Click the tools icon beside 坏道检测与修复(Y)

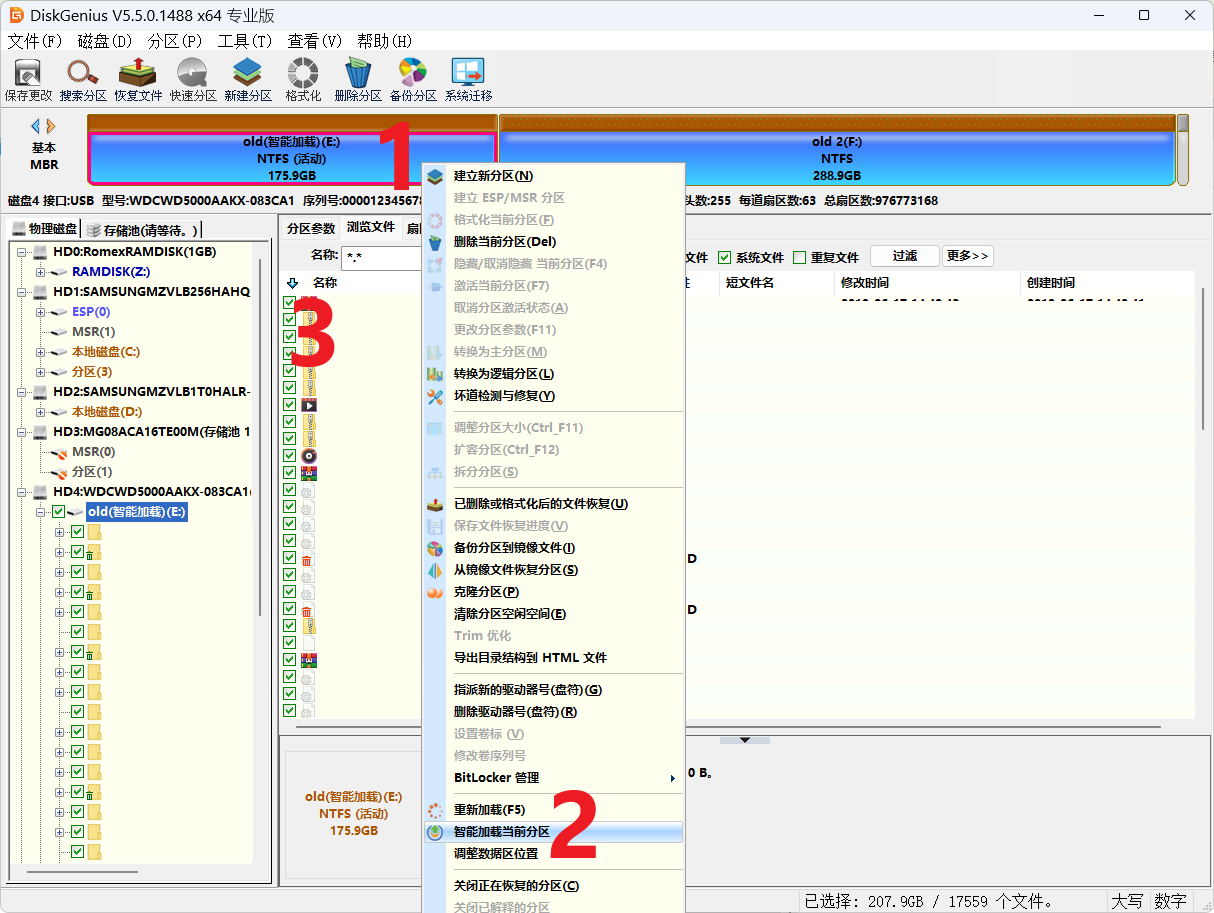click(435, 396)
